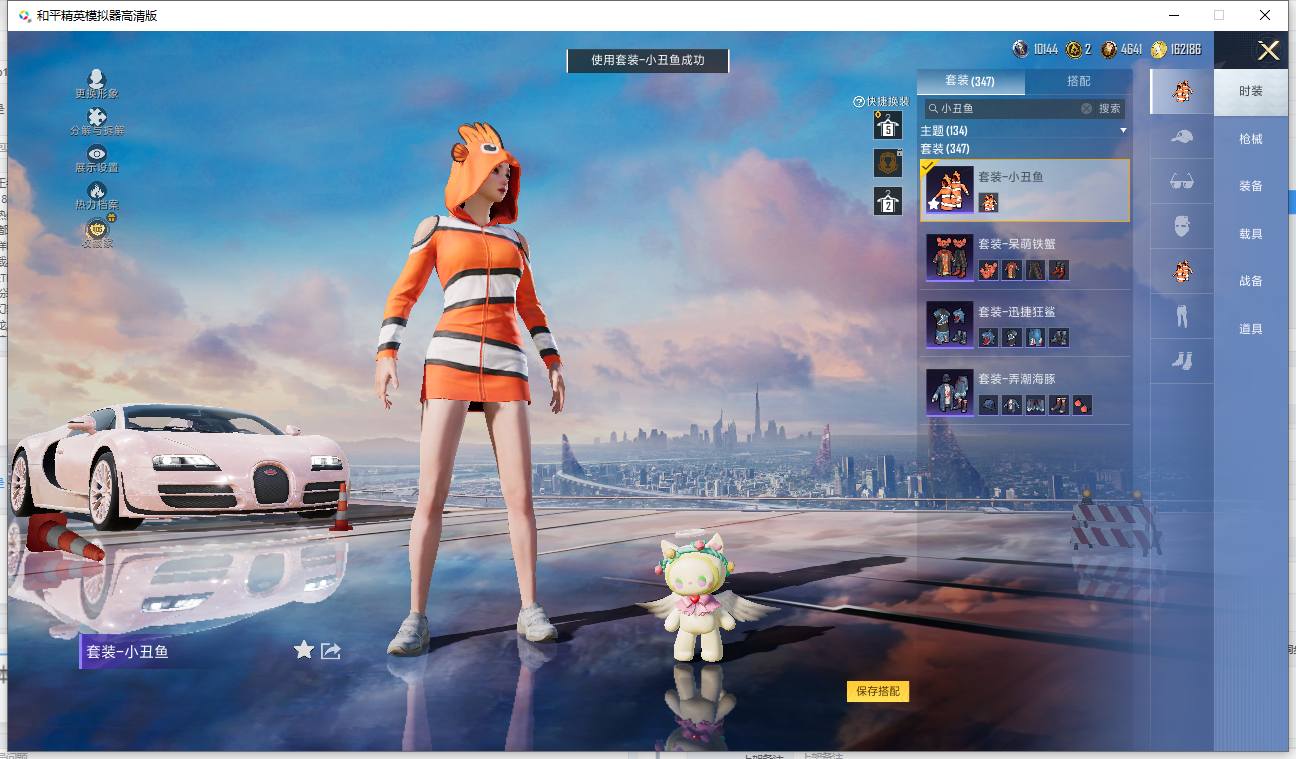Click the 保存搭配 save button

(878, 691)
